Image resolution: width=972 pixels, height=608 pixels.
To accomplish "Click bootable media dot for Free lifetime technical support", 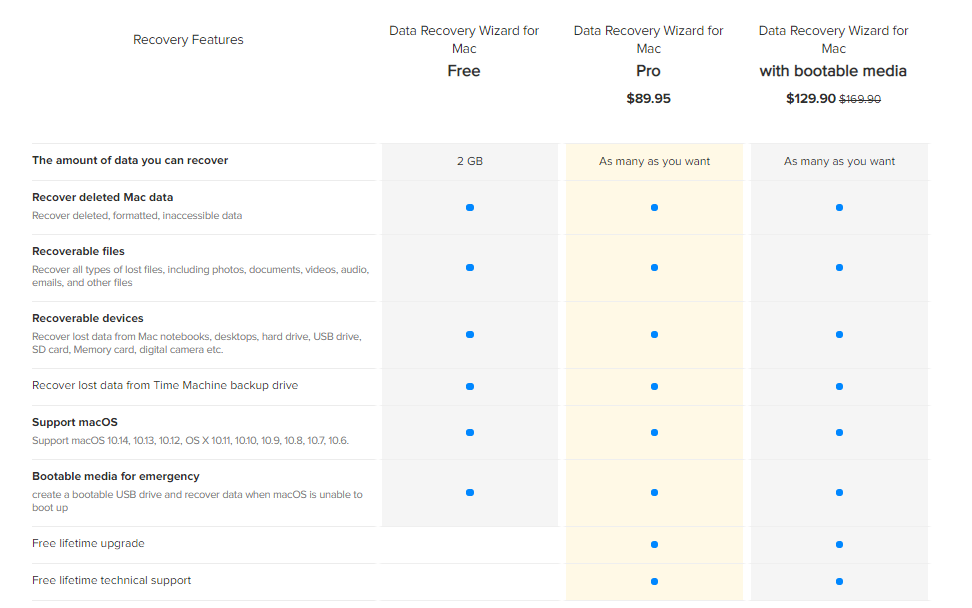I will pyautogui.click(x=839, y=582).
